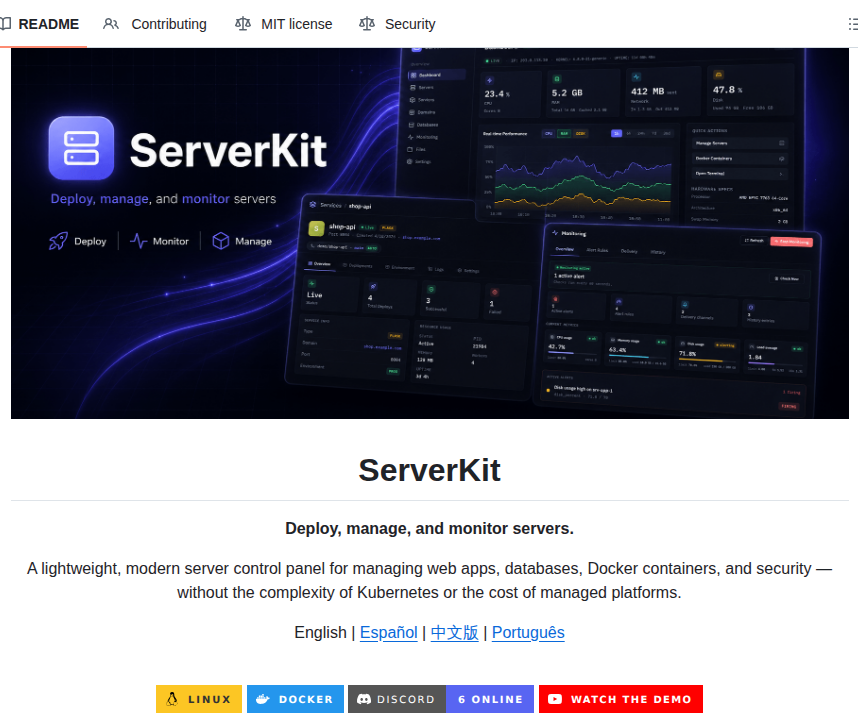The height and width of the screenshot is (720, 858).
Task: Open the 中文版 translation link
Action: click(x=454, y=632)
